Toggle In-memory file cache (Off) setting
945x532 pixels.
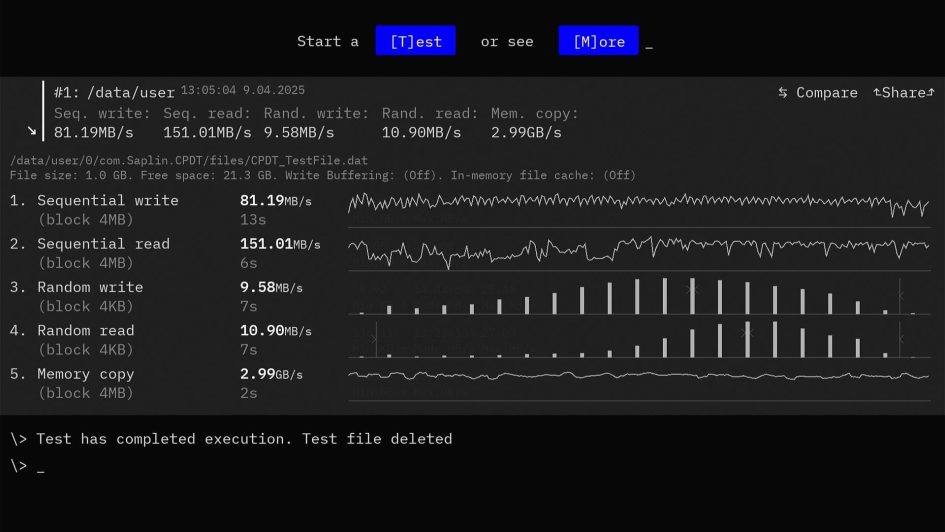pos(542,175)
